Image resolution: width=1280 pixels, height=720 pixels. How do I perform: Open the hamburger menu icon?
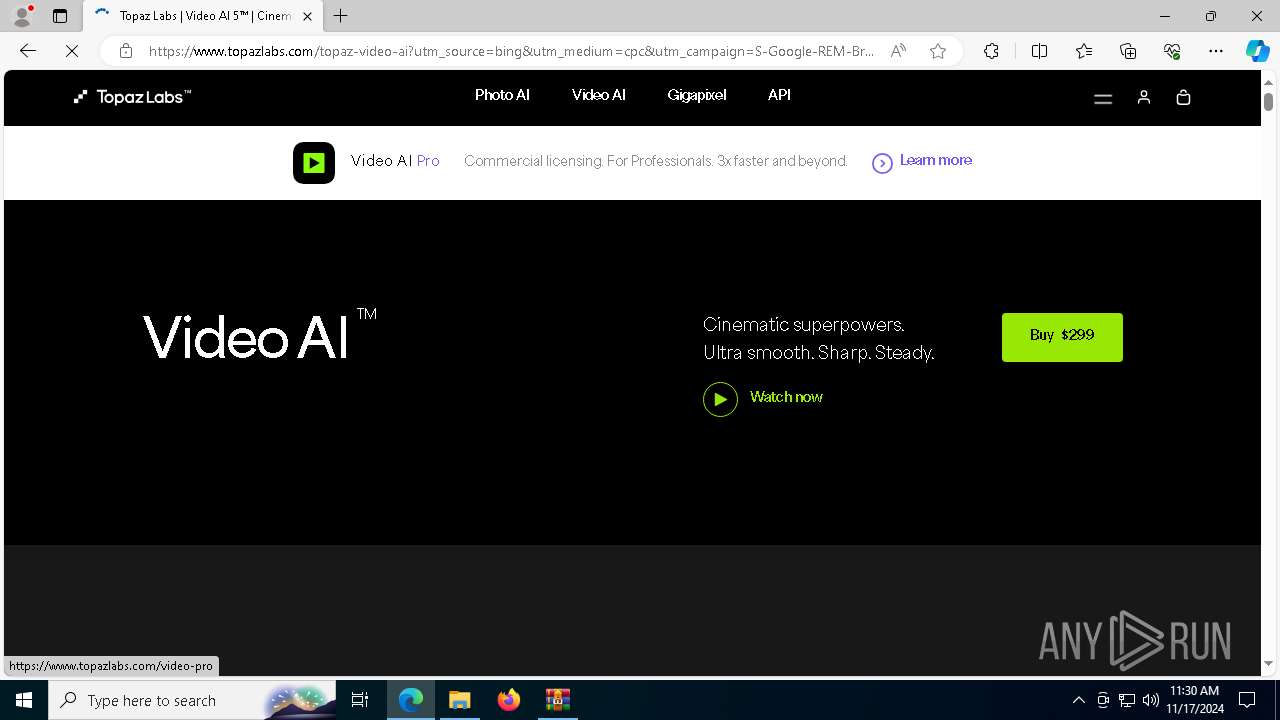(1103, 98)
